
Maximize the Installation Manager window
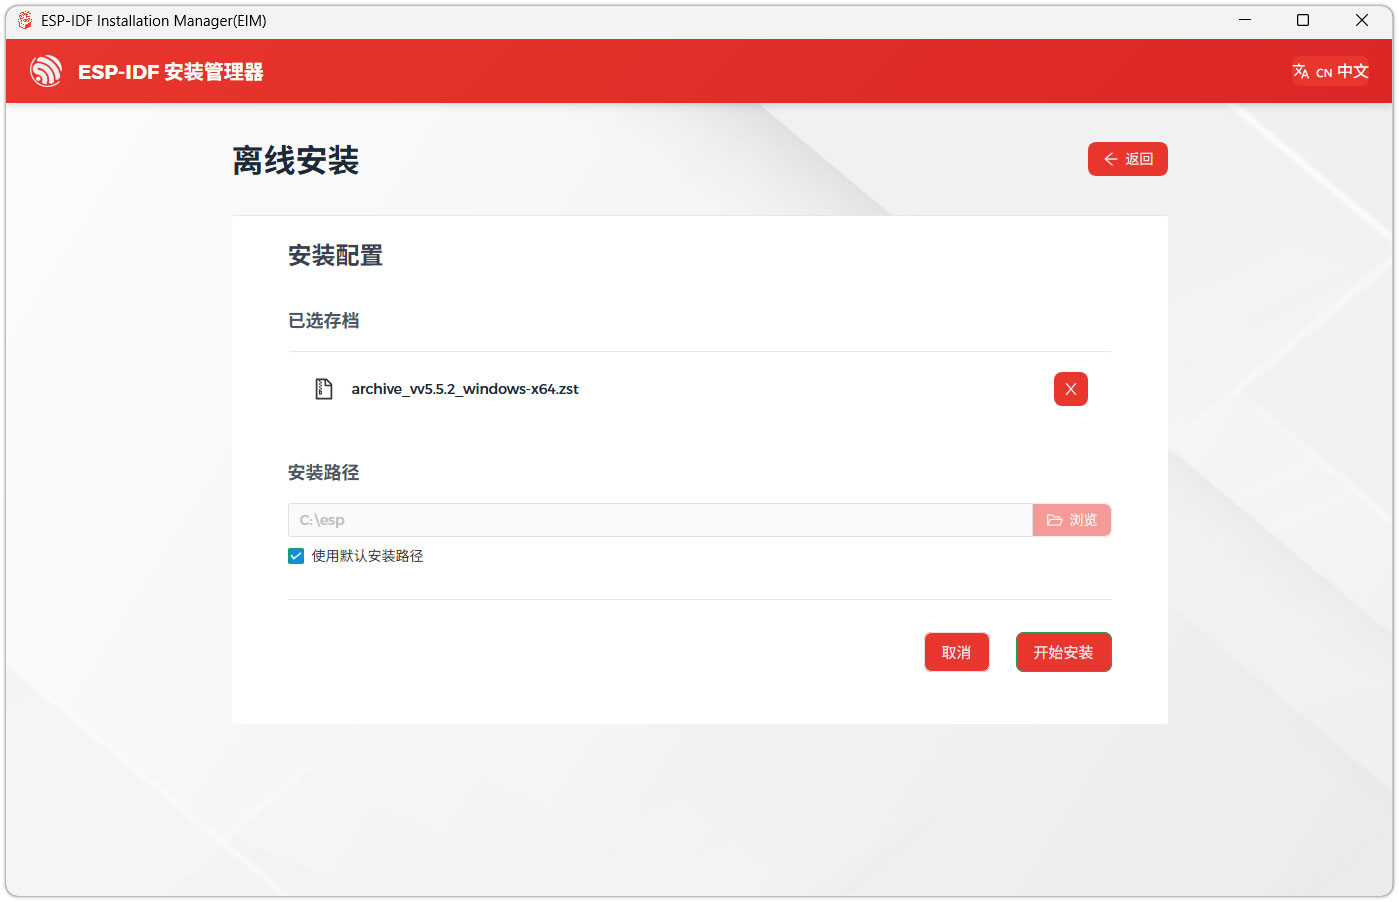pos(1303,20)
